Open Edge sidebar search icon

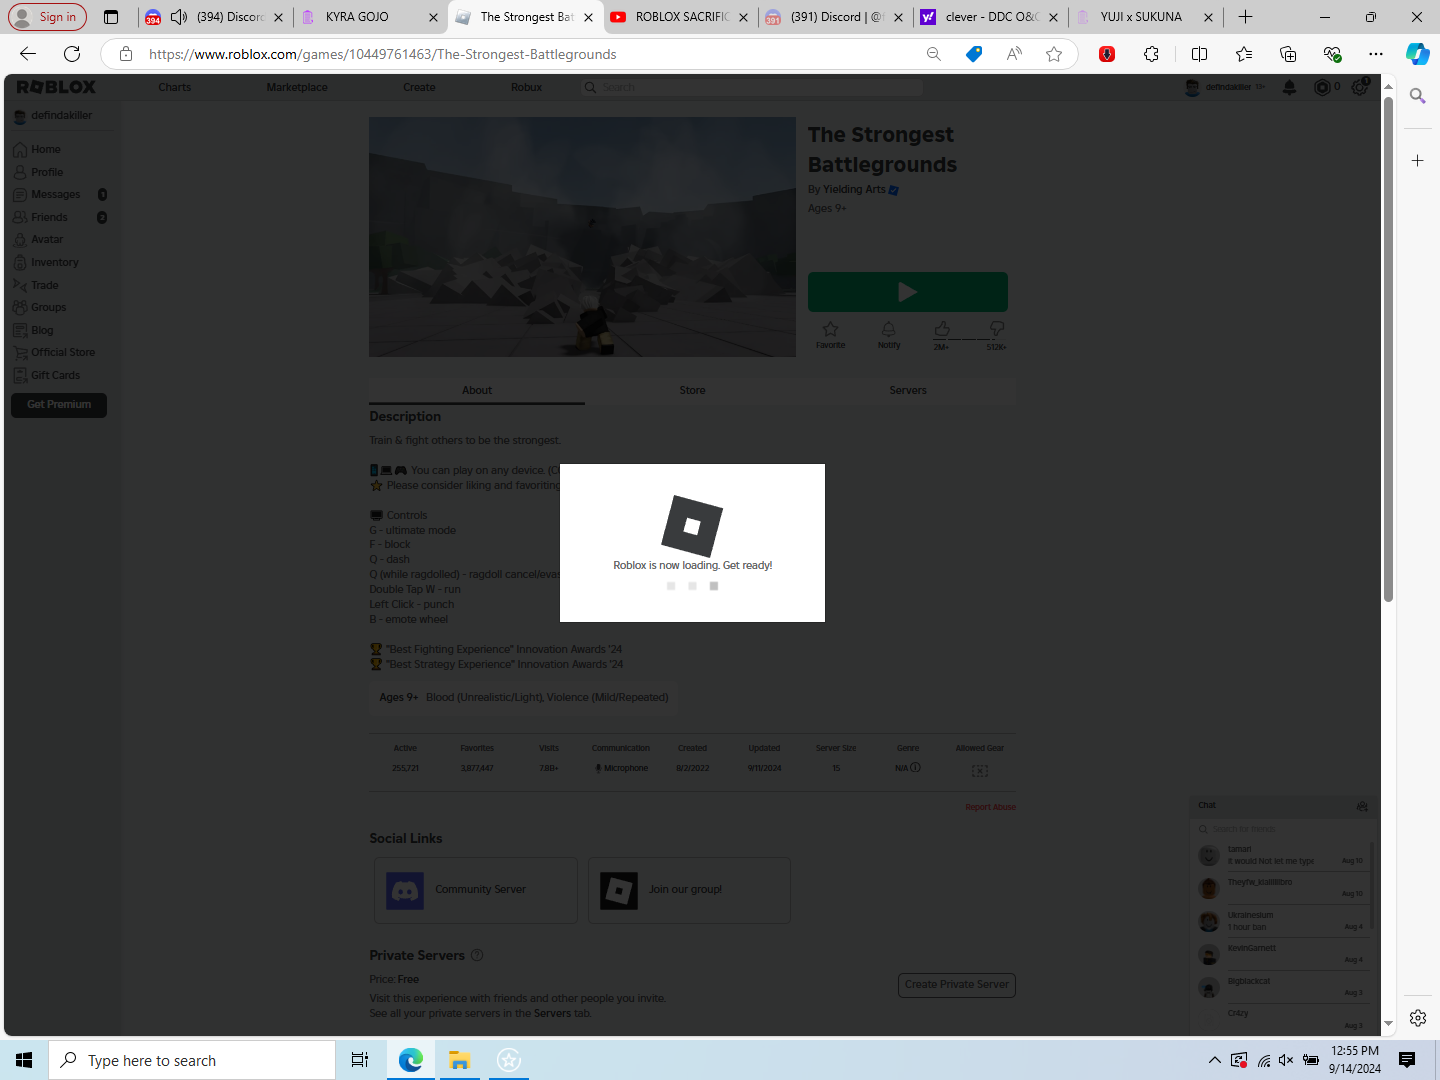tap(1417, 96)
